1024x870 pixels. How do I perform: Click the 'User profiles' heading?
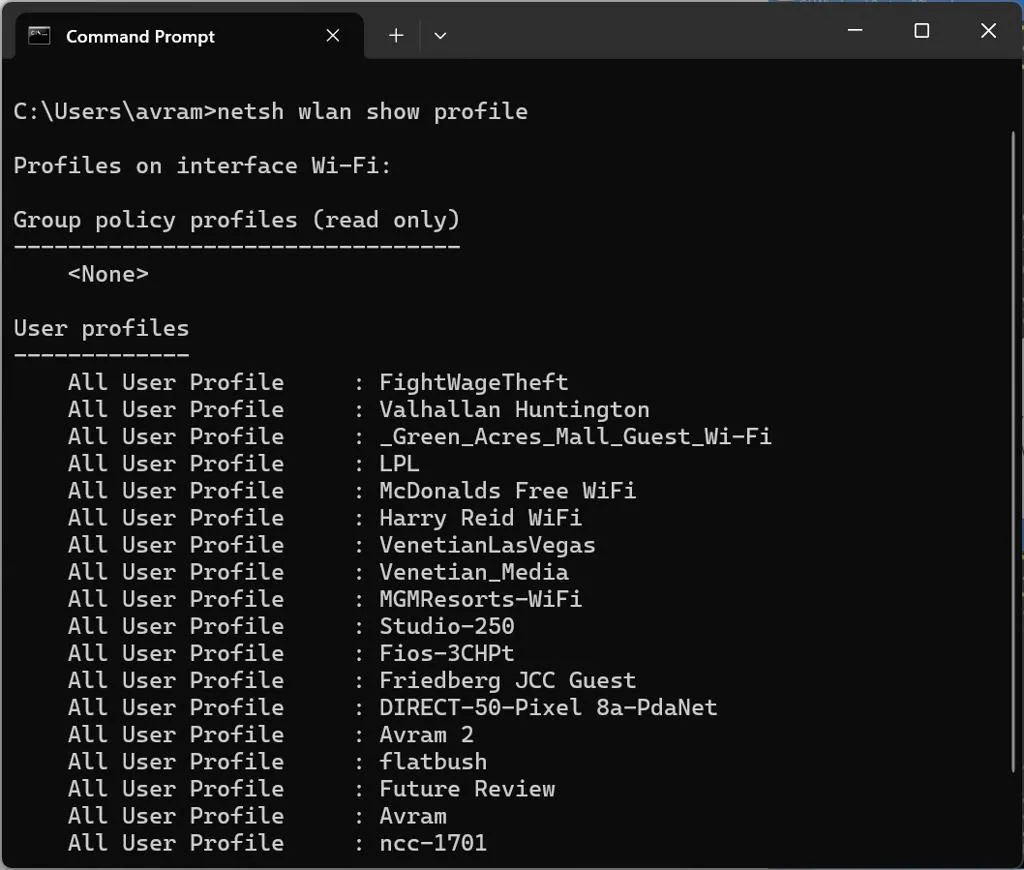(101, 328)
